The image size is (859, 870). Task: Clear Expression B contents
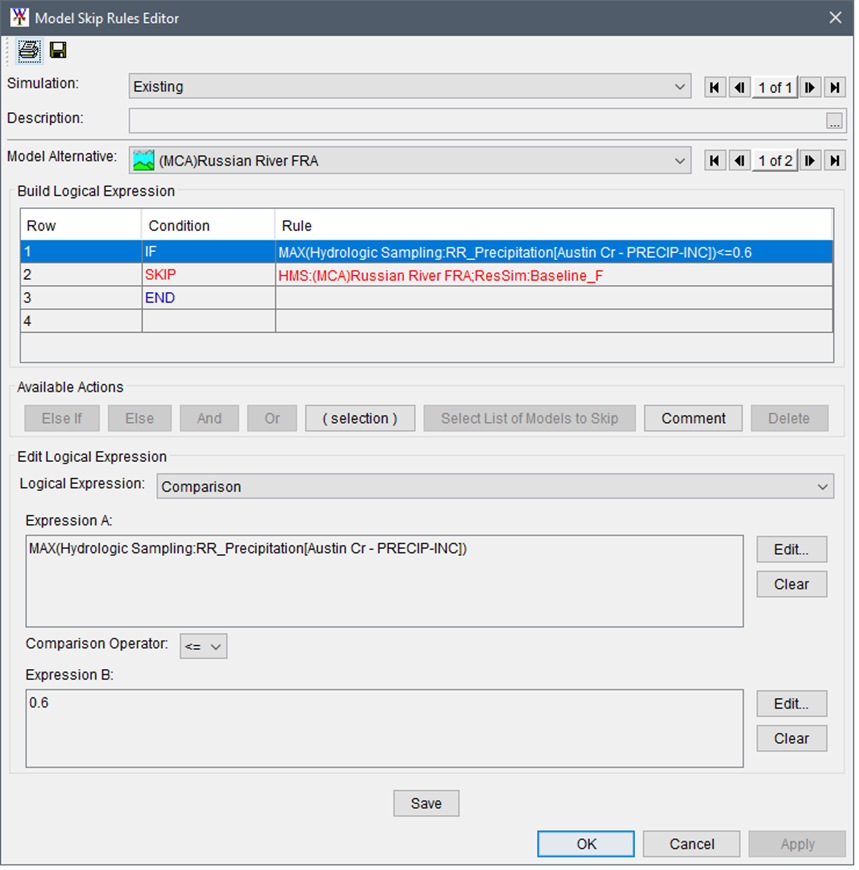(791, 738)
